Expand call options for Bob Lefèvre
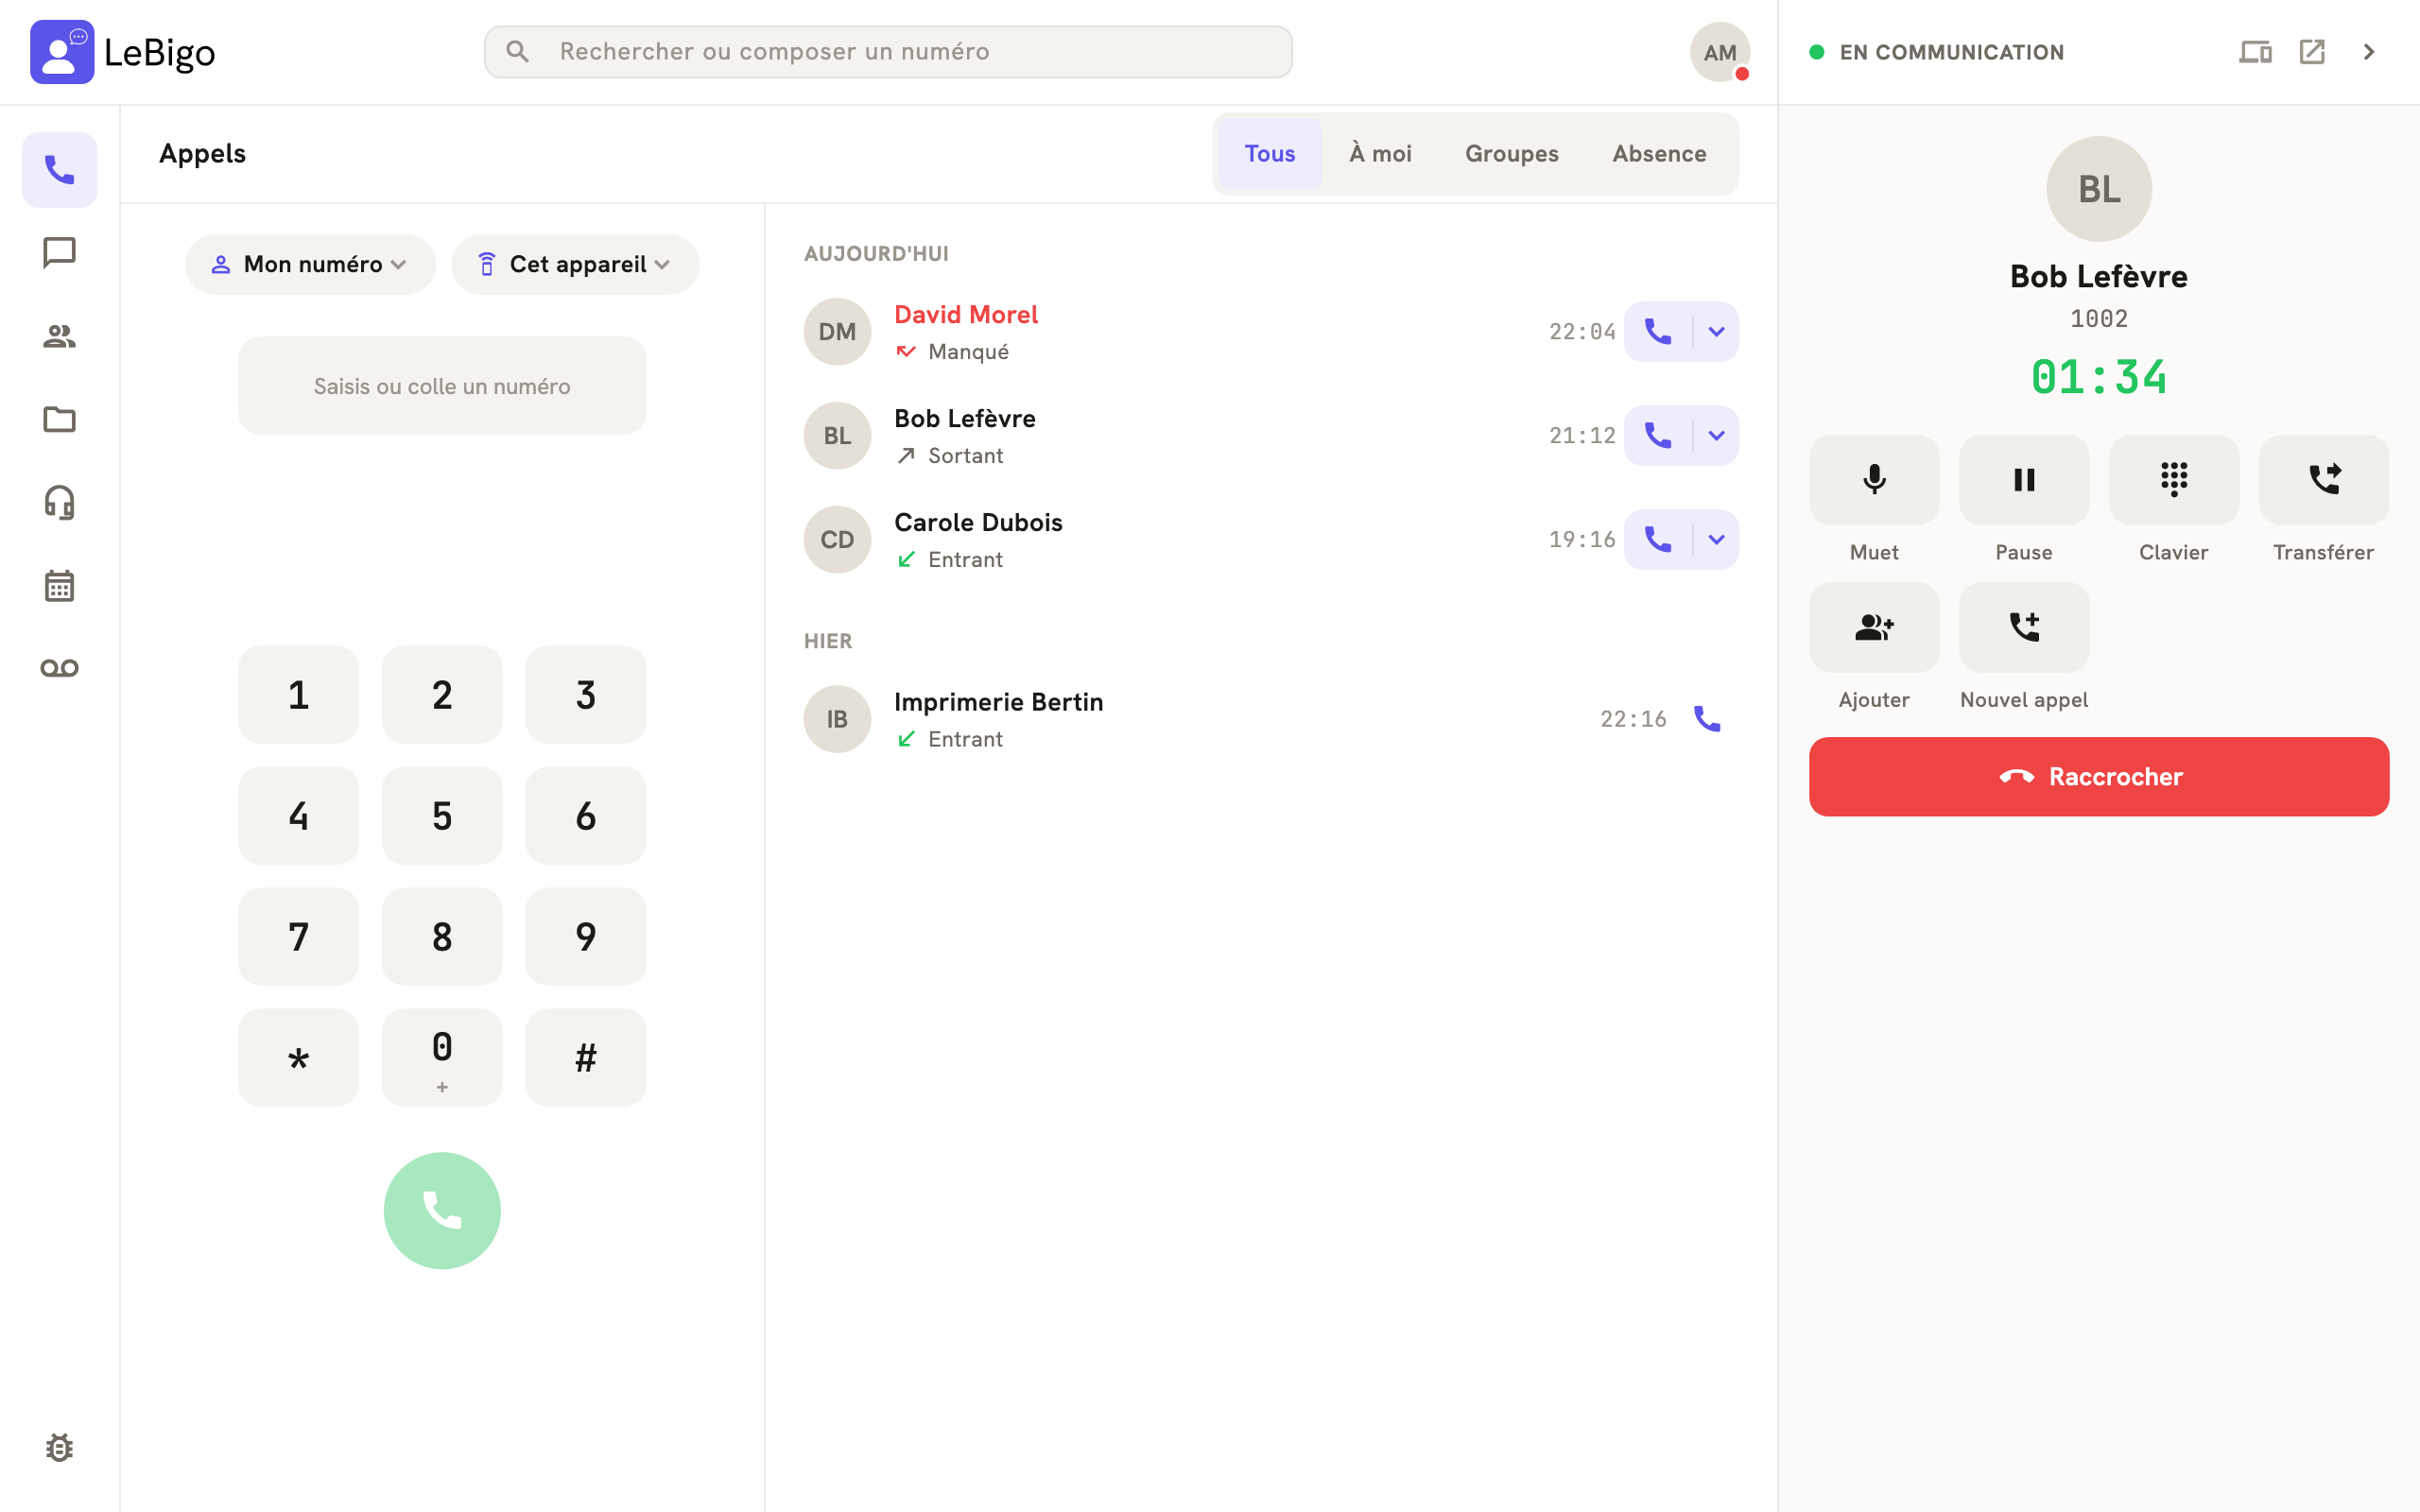2420x1512 pixels. pos(1716,435)
